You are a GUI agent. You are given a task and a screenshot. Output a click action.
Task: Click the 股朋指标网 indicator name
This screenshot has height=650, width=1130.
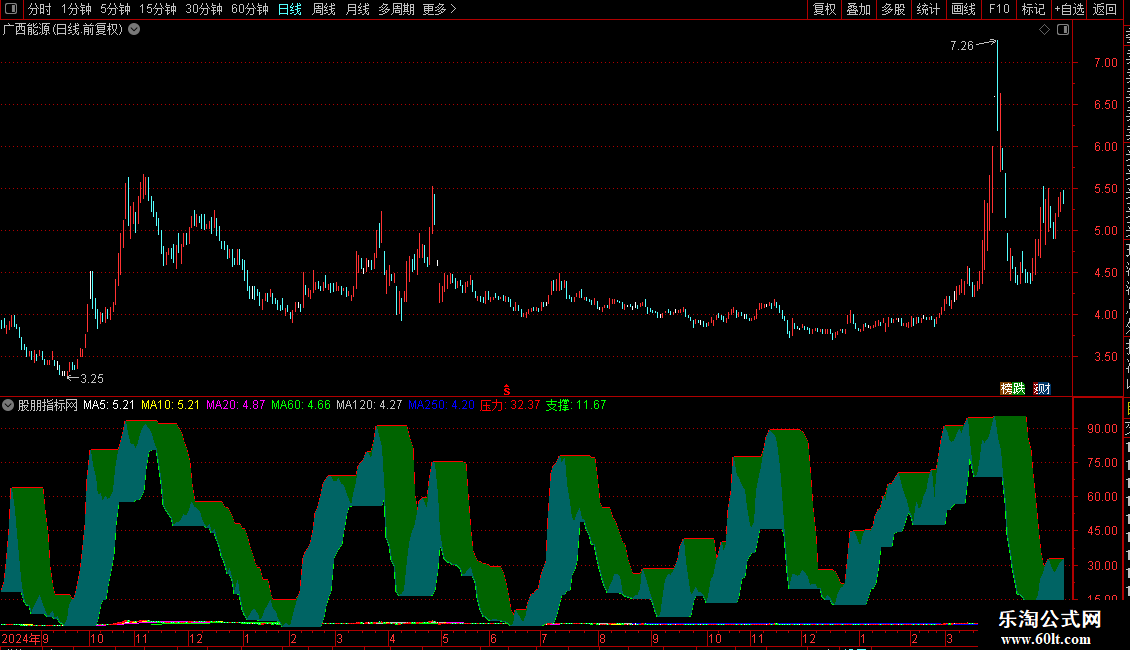pyautogui.click(x=48, y=405)
